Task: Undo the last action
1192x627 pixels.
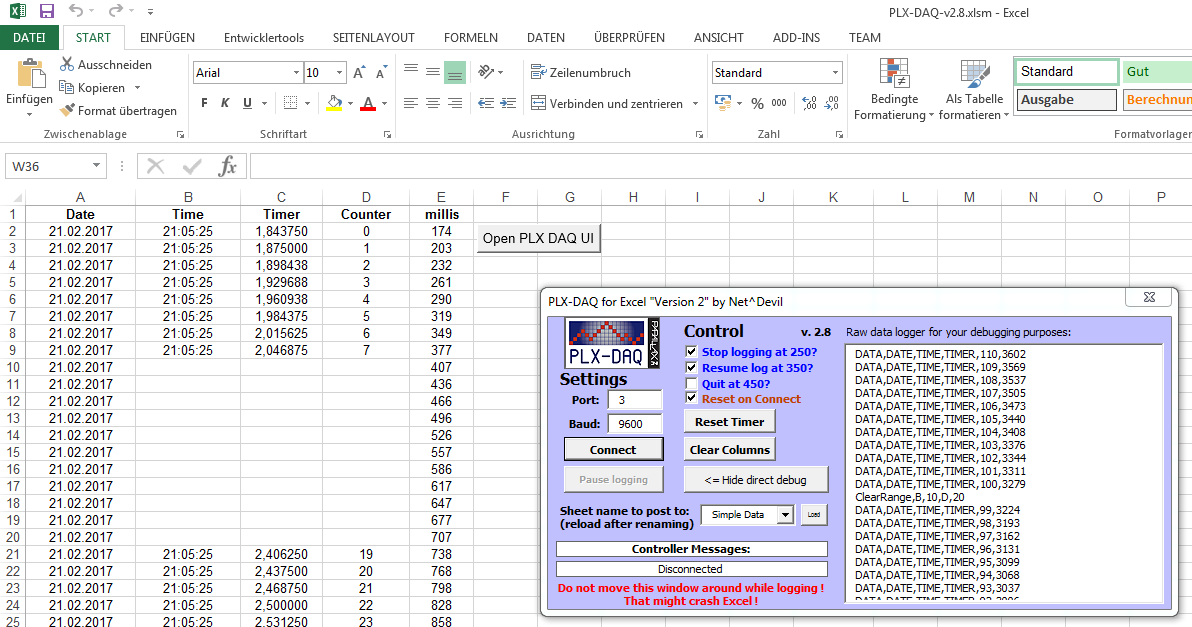Action: pyautogui.click(x=76, y=11)
